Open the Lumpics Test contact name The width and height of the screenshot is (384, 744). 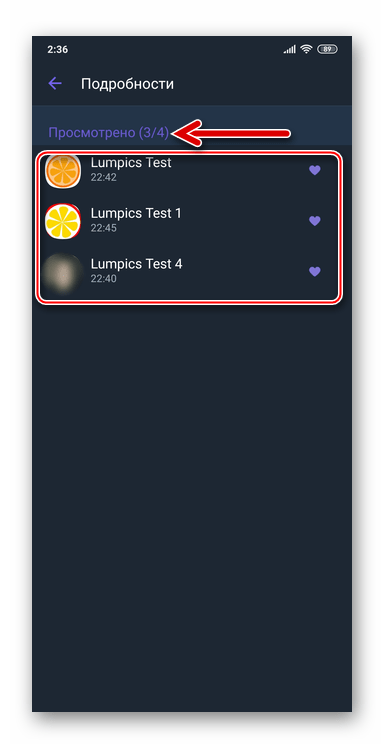tap(131, 163)
